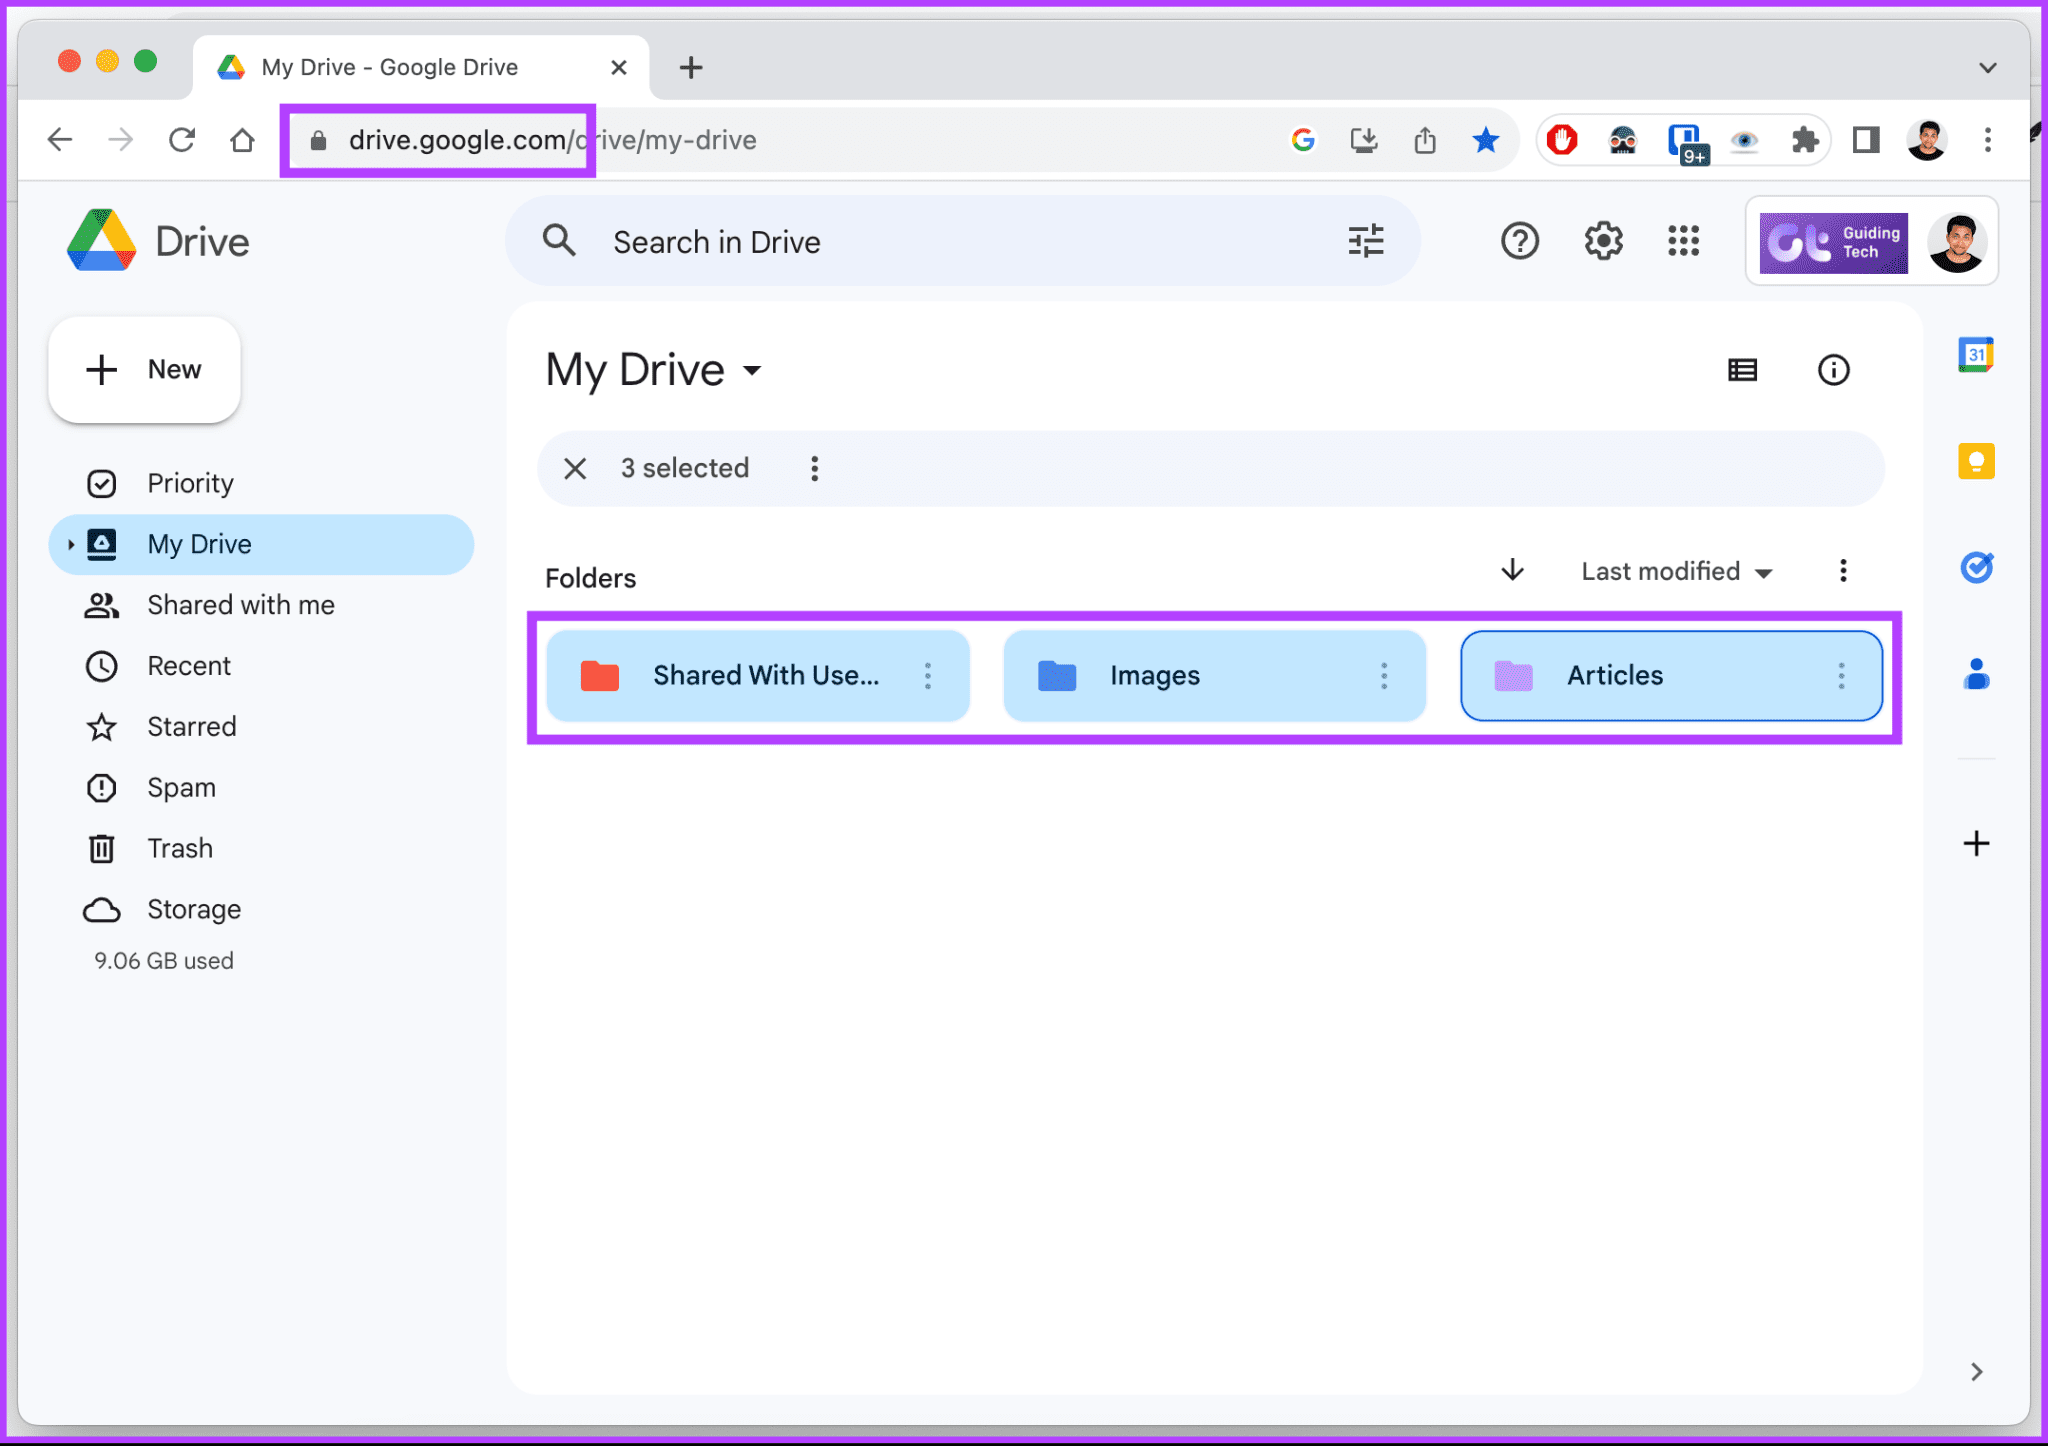The width and height of the screenshot is (2048, 1446).
Task: Open the Drive help menu
Action: (1519, 241)
